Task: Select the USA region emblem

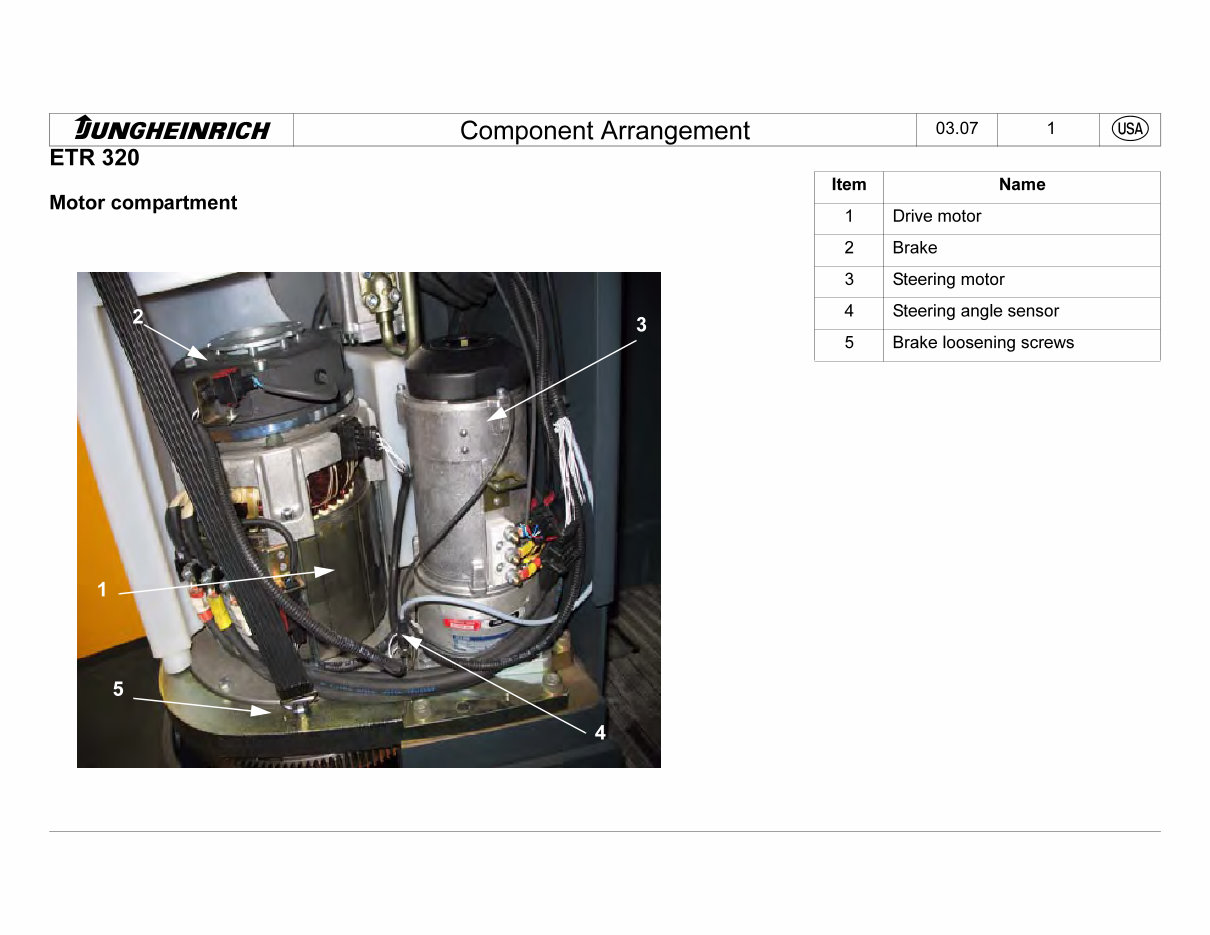Action: tap(1129, 129)
